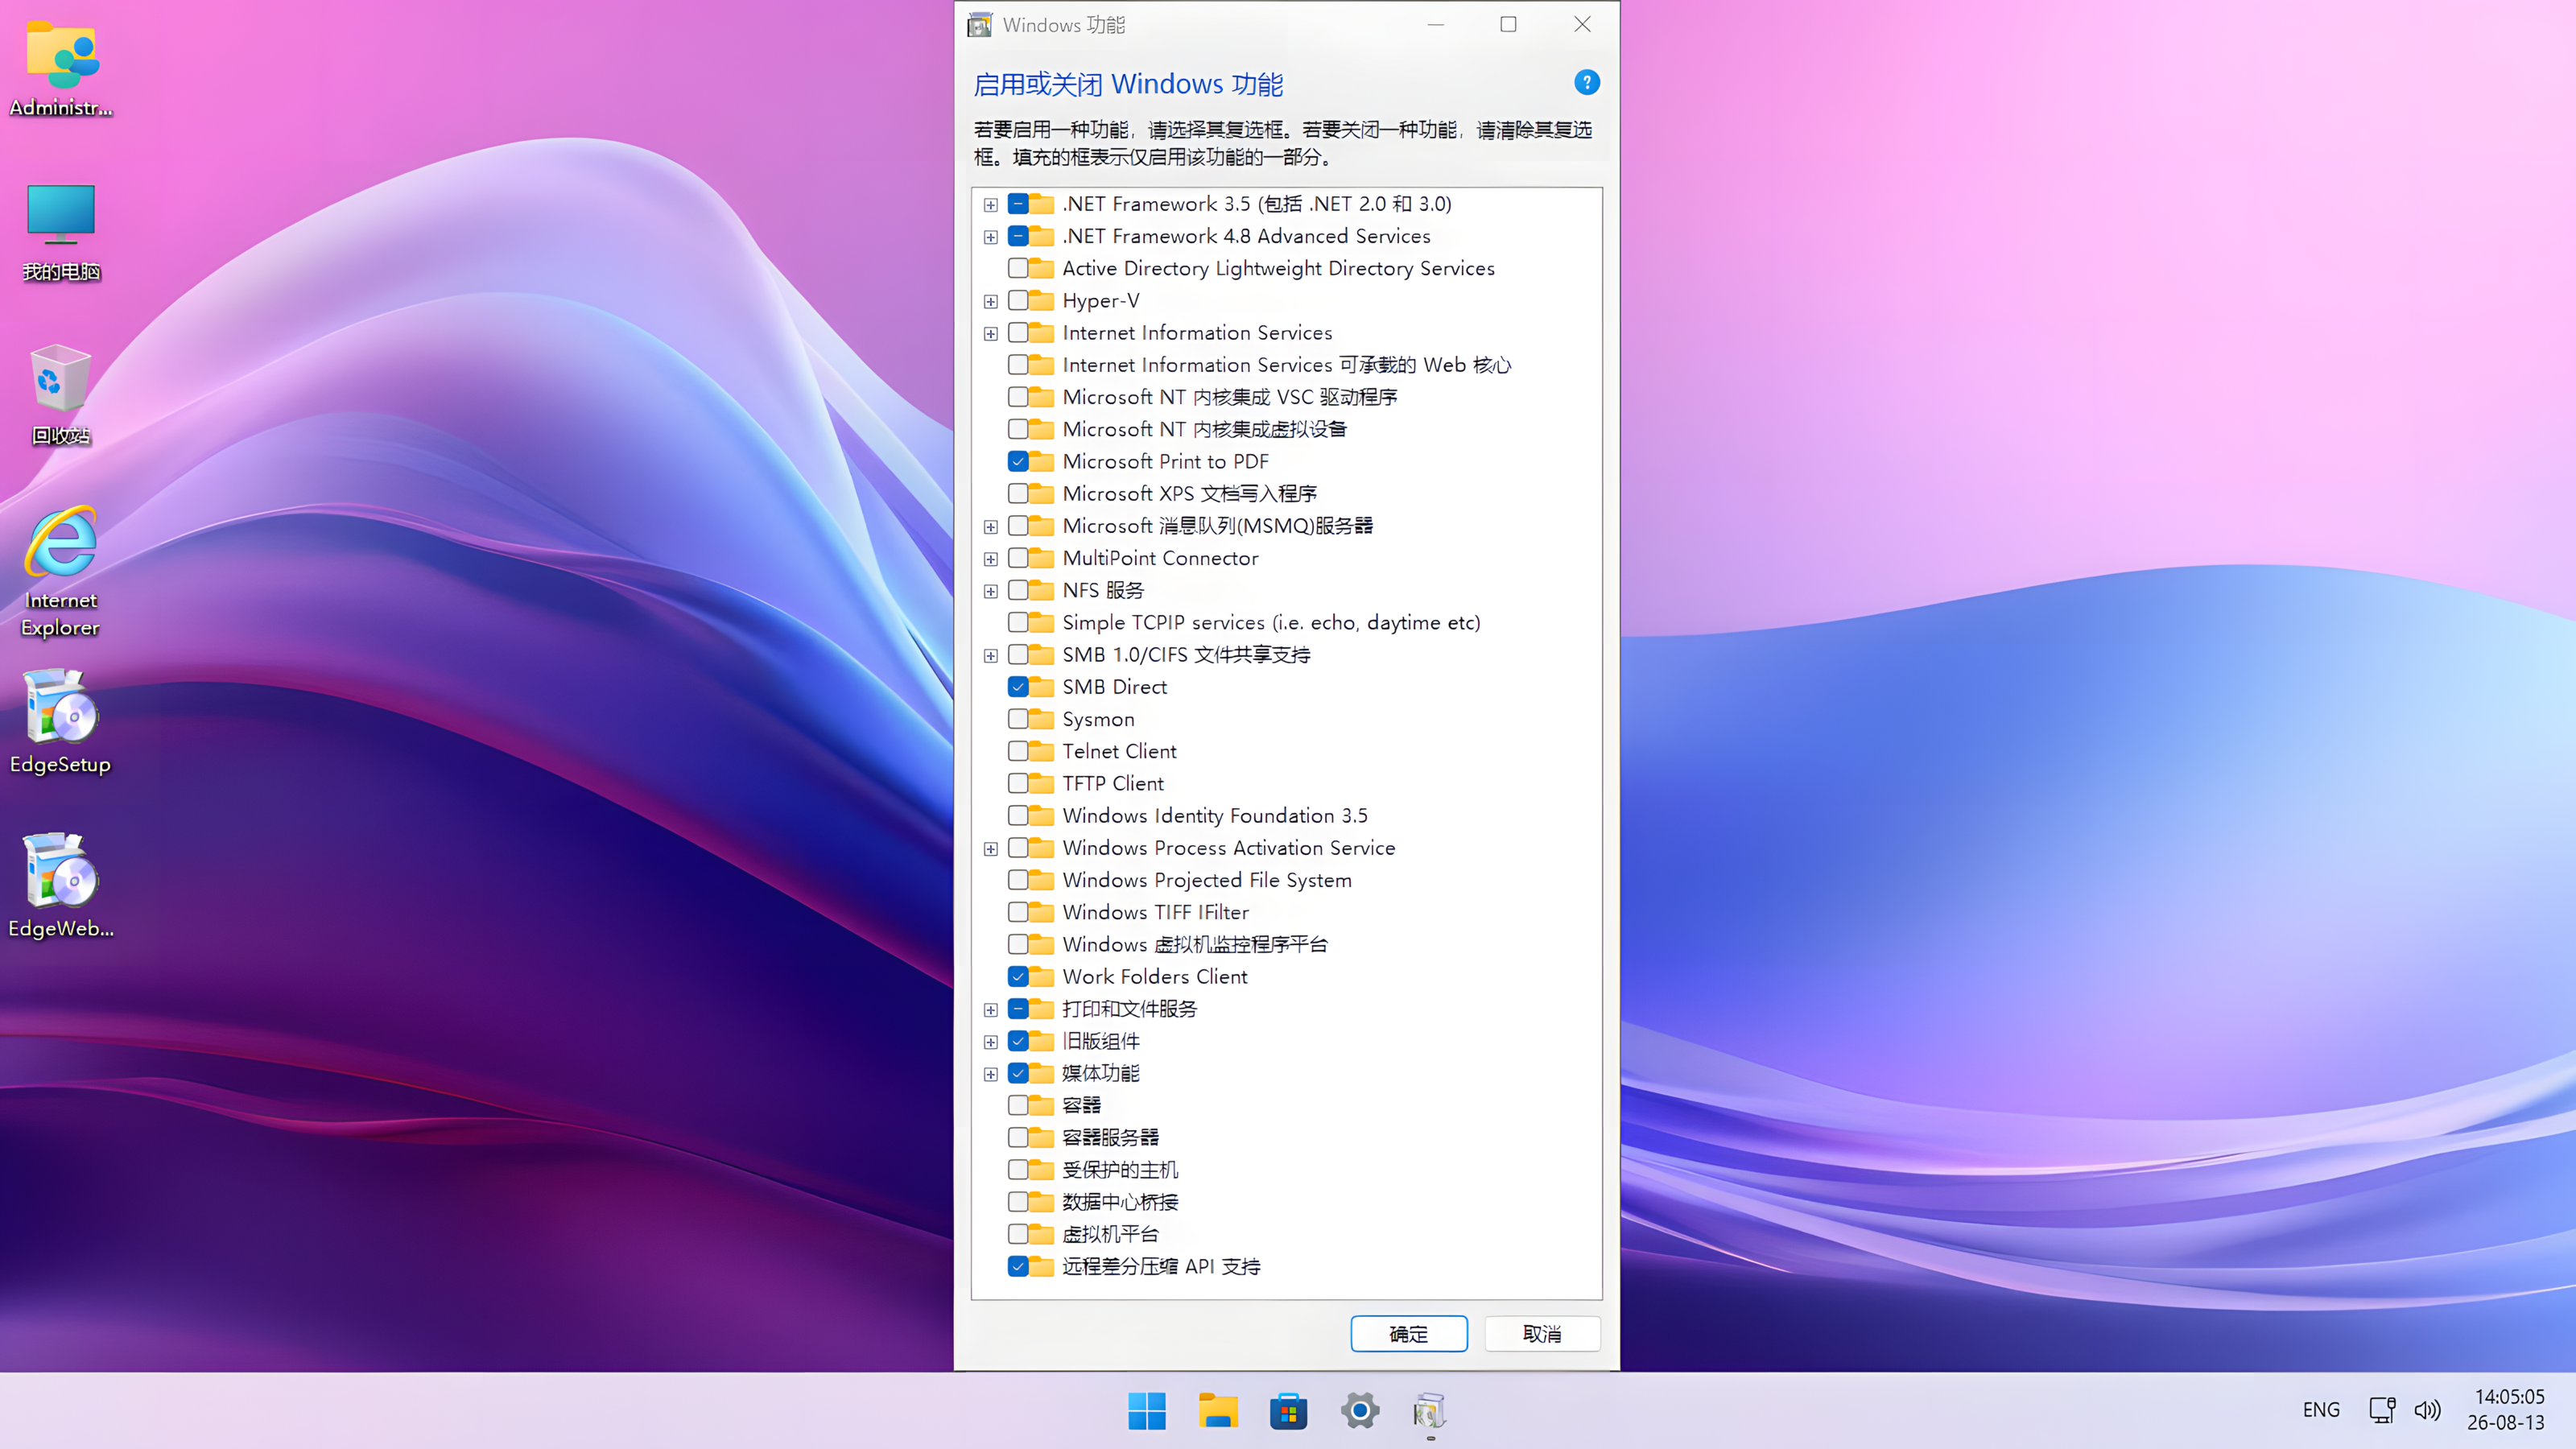Expand the NFS 服务 node

[x=991, y=591]
